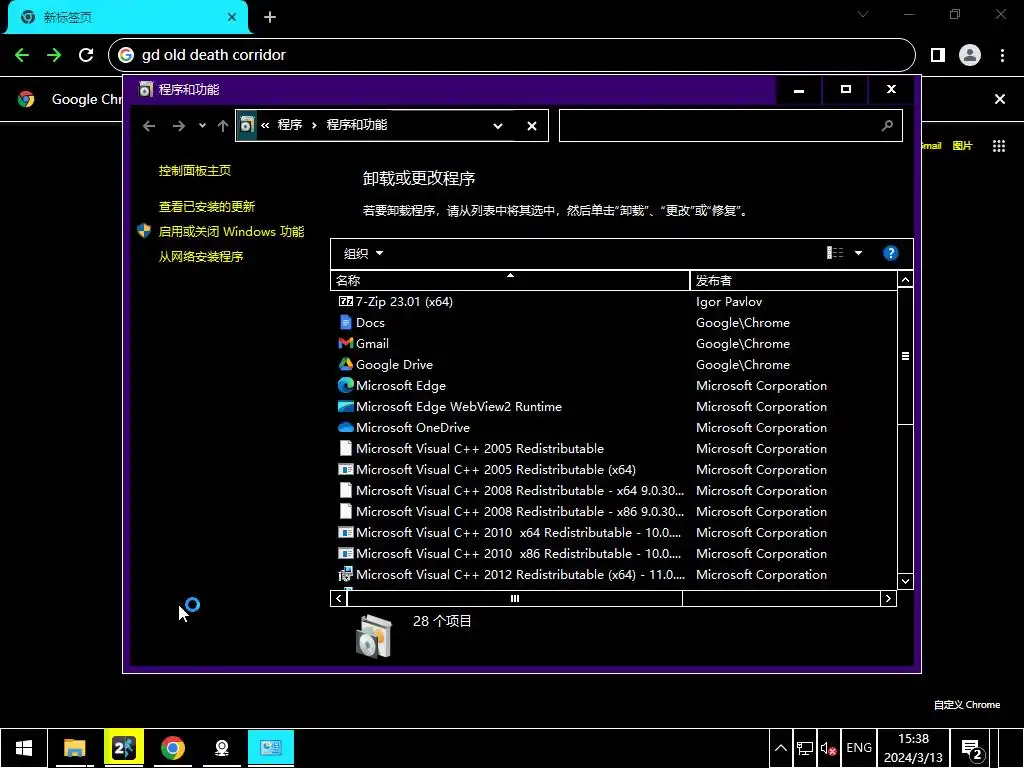Go forward in Control Panel navigation
The image size is (1024, 768).
tap(178, 125)
